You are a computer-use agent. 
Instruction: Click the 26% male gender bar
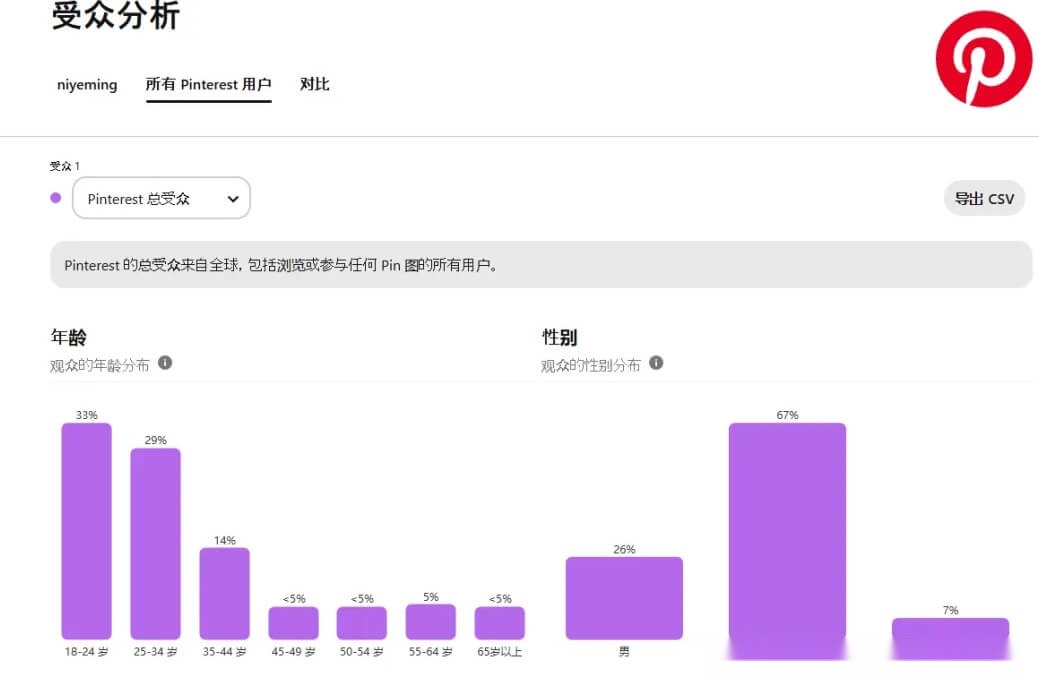[624, 598]
